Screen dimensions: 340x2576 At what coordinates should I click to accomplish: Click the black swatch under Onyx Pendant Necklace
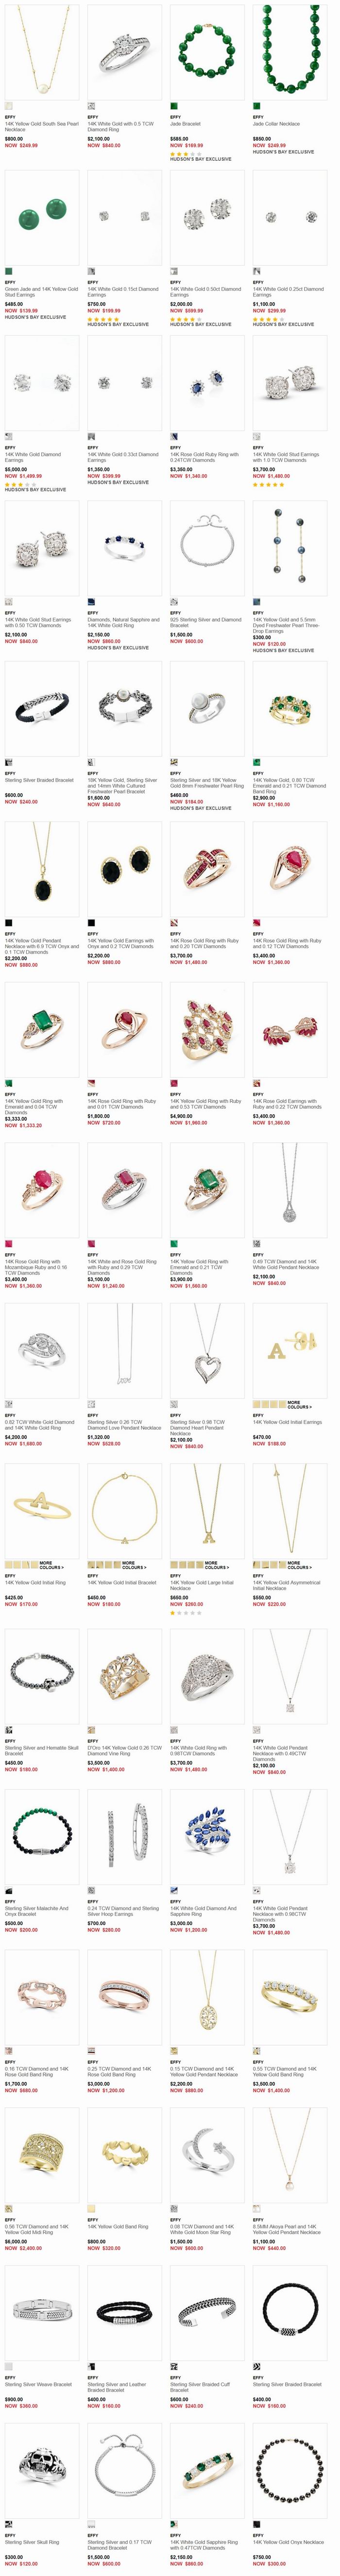(x=8, y=922)
